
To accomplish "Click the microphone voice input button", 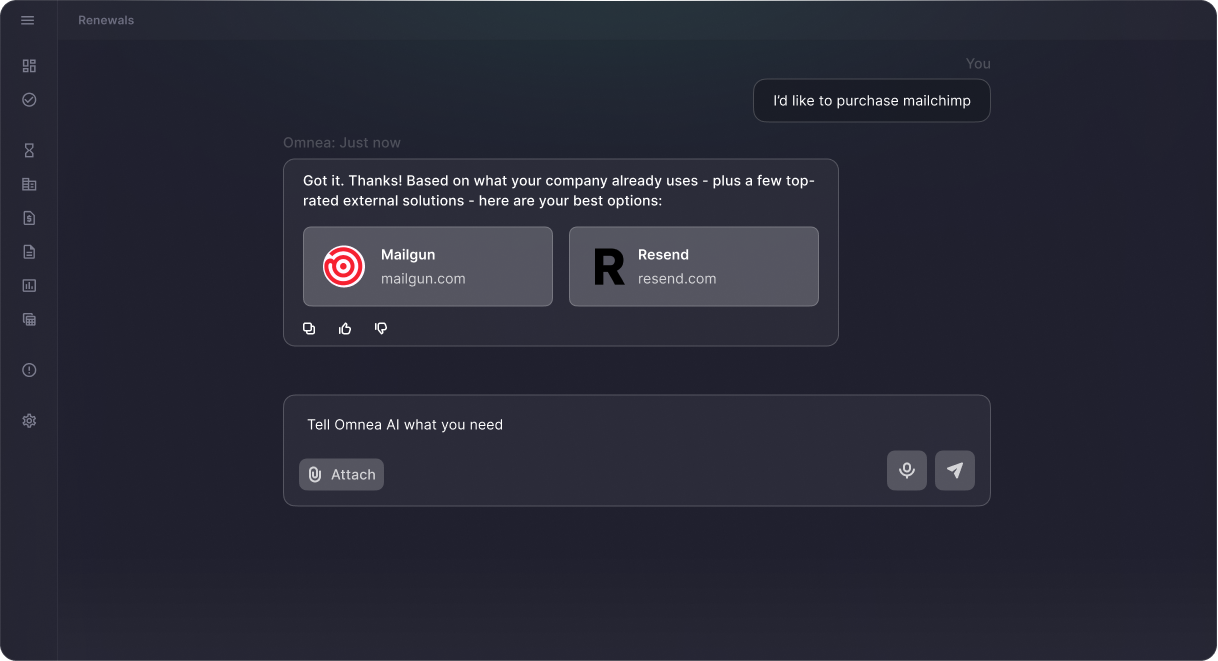I will 907,470.
